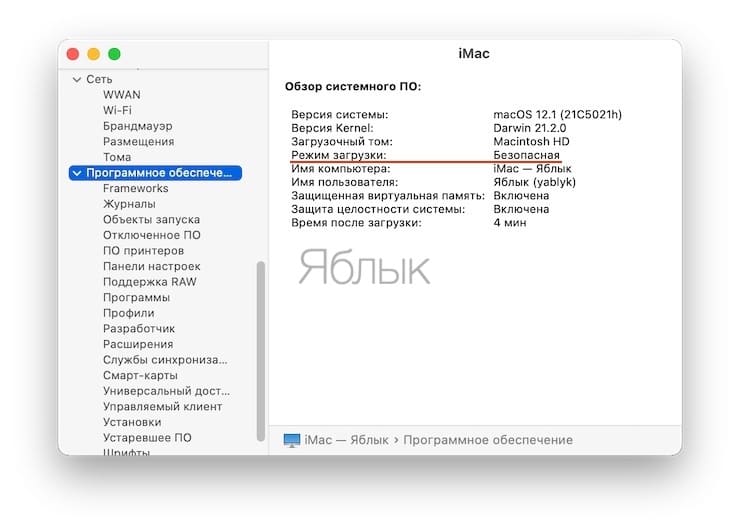Select Службы синхрониза… entry
The width and height of the screenshot is (740, 532).
[x=165, y=360]
